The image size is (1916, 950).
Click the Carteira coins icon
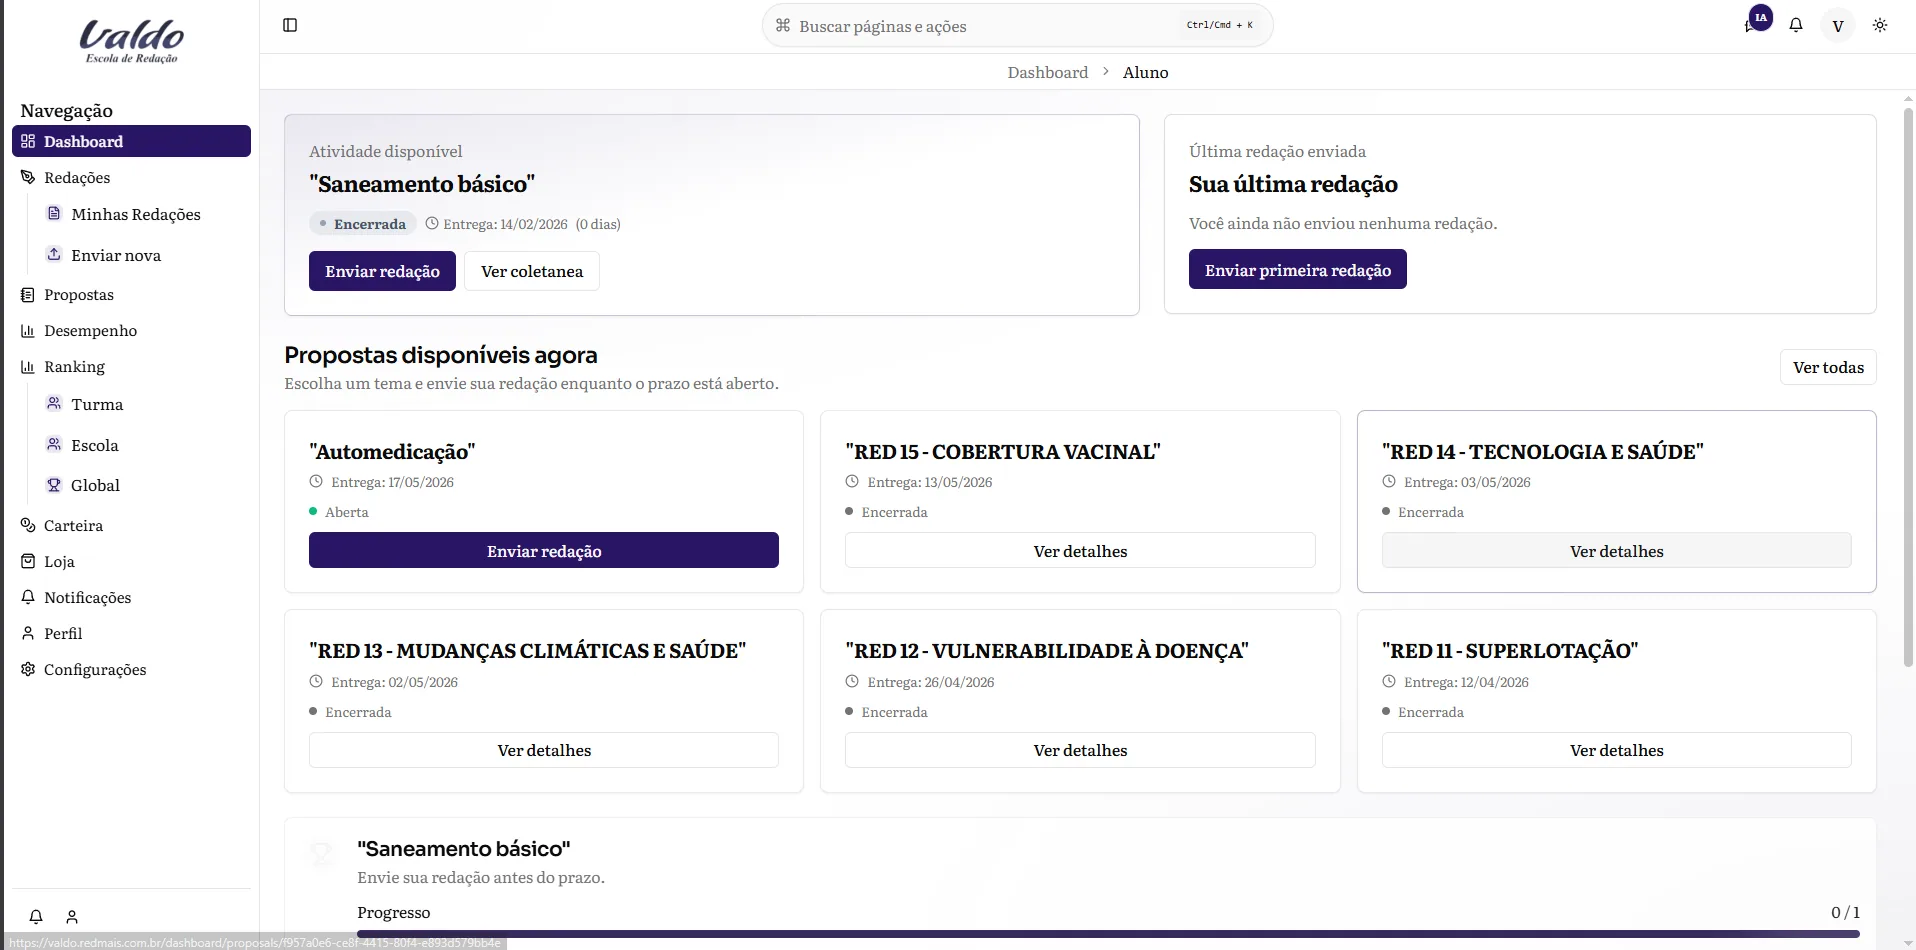tap(28, 525)
